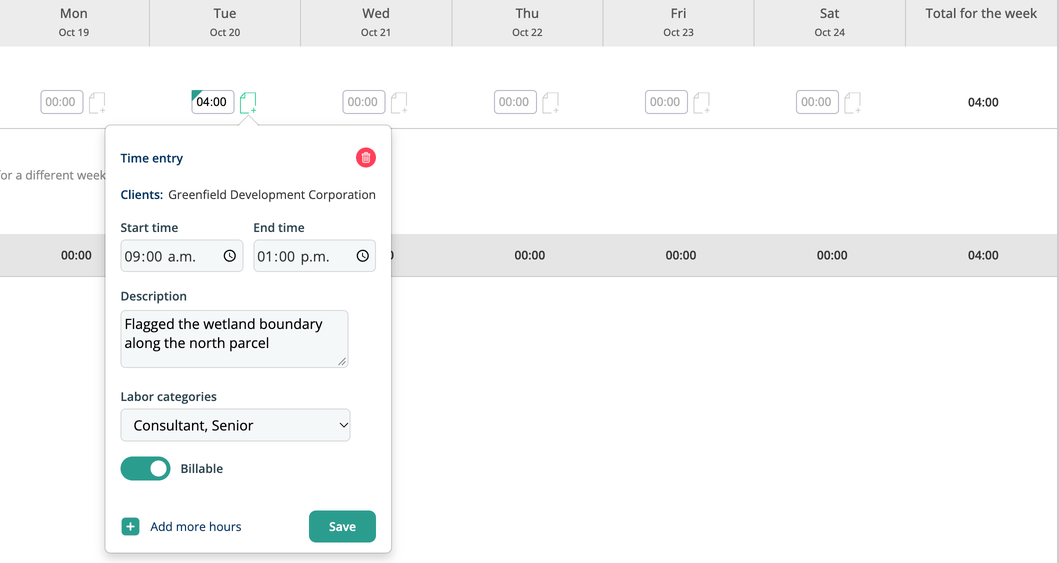Open note icon for Monday Oct 19
Image resolution: width=1059 pixels, height=563 pixels.
pyautogui.click(x=97, y=103)
